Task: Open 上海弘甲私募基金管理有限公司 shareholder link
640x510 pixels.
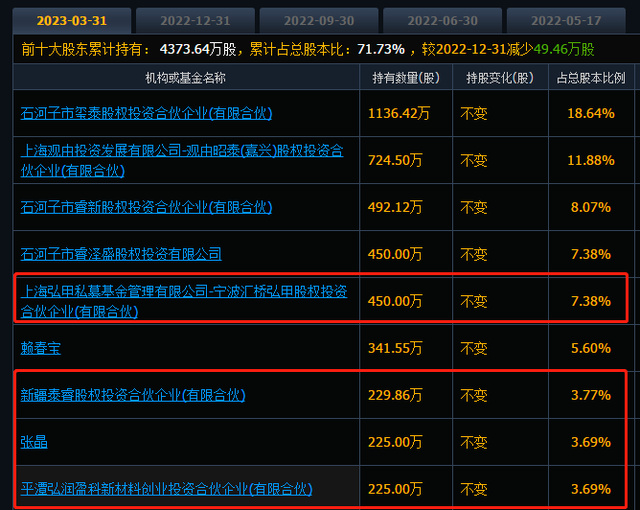Action: 184,301
